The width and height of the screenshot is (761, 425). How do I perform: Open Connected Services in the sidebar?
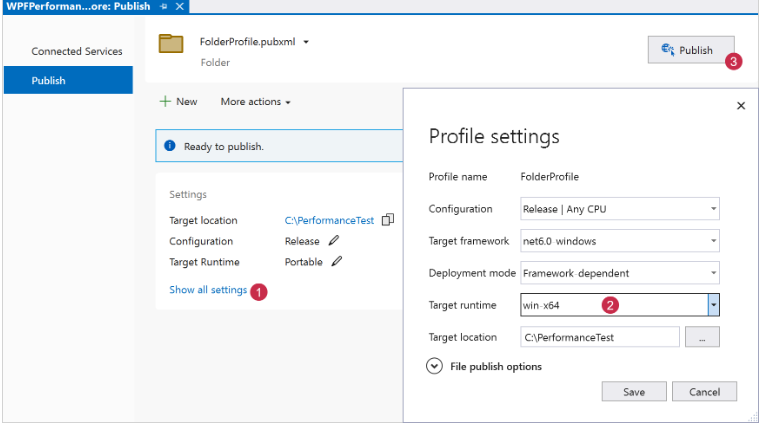[x=77, y=51]
